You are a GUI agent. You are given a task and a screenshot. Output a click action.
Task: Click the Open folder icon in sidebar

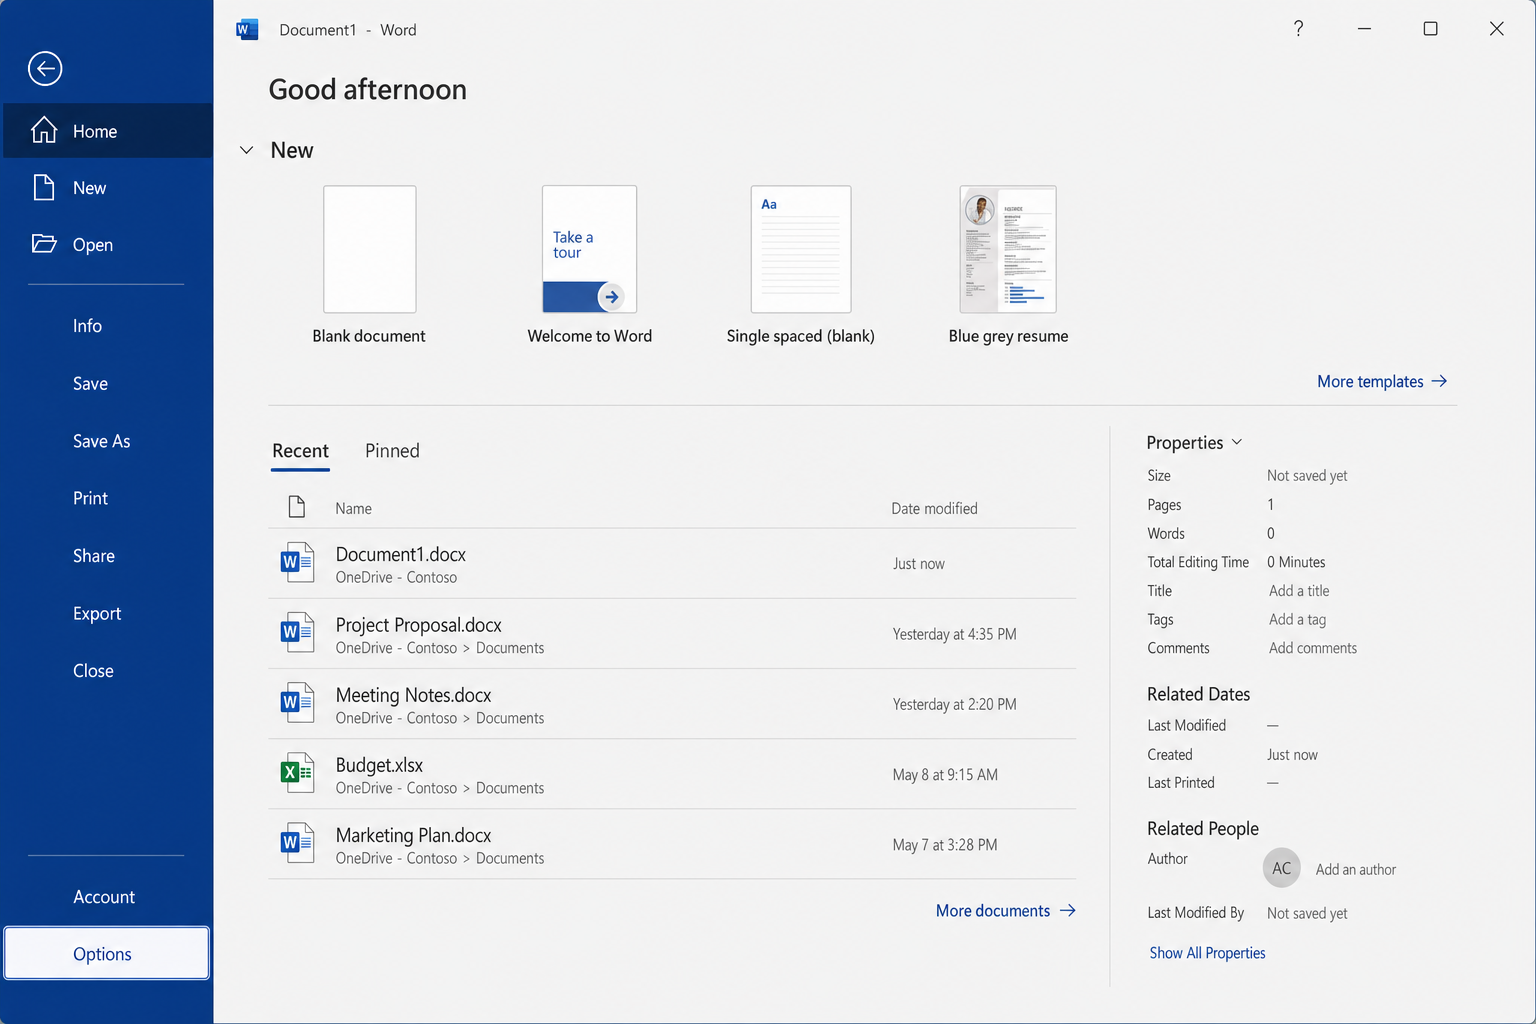(x=44, y=244)
